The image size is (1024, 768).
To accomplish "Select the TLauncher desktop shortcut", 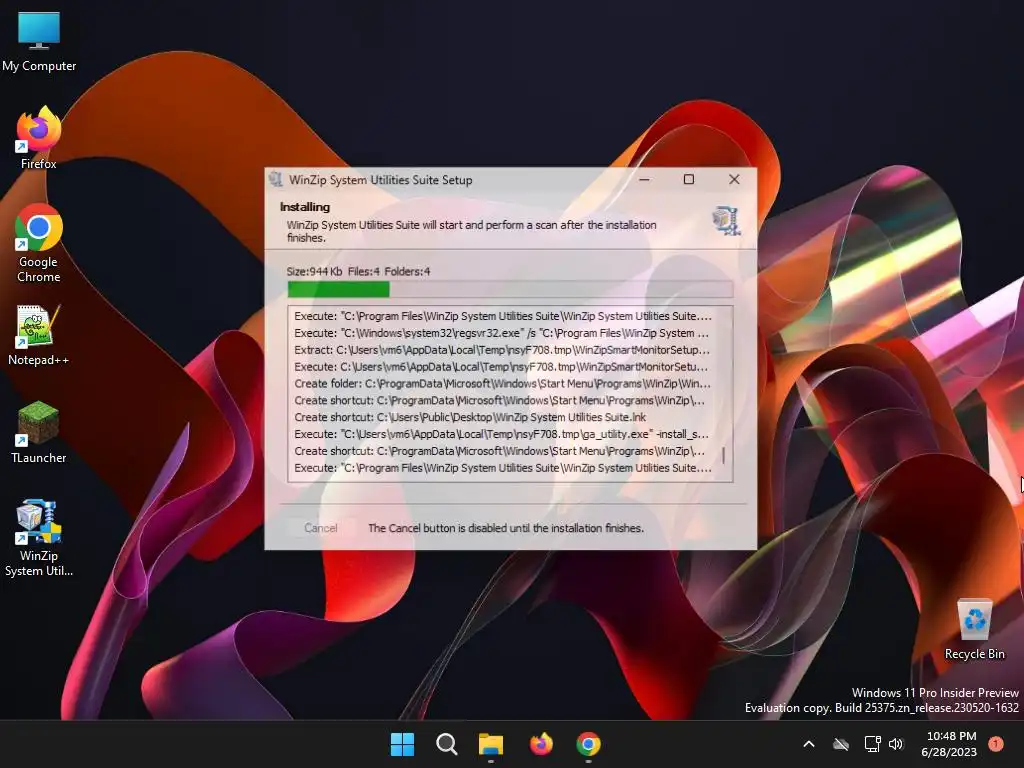I will tap(39, 433).
